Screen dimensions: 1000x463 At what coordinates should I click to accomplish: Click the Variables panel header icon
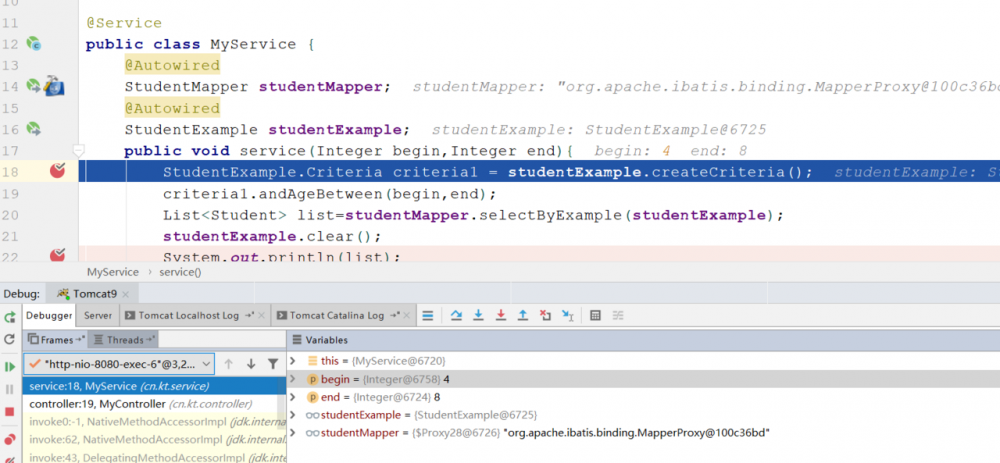297,340
